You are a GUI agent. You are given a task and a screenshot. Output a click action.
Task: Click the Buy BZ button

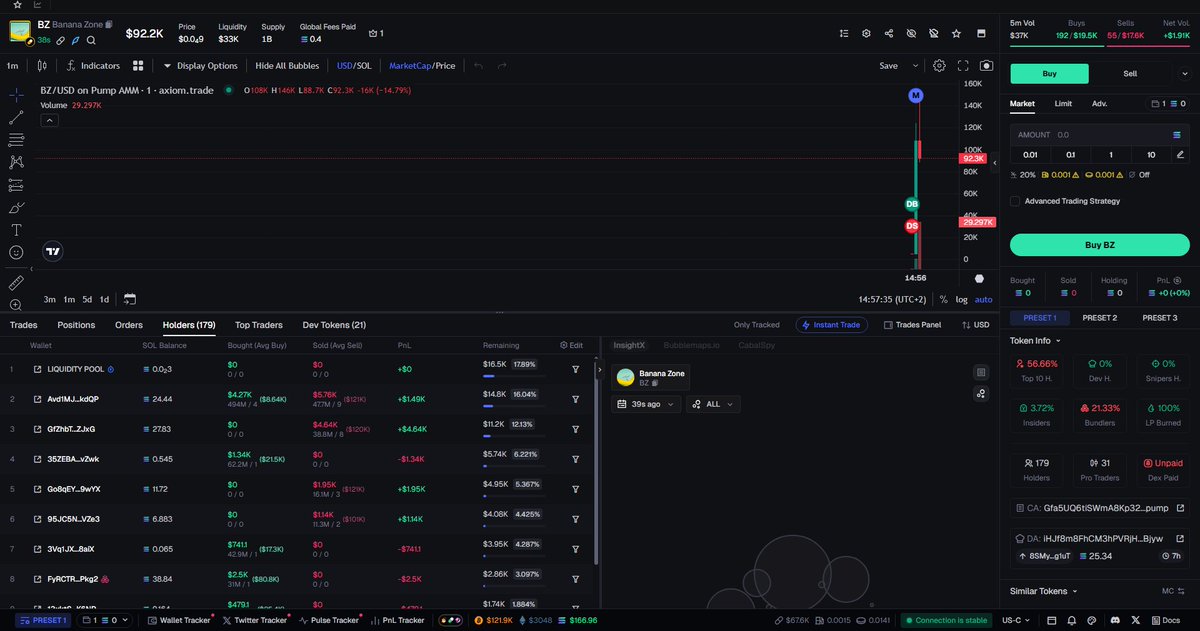click(x=1100, y=245)
